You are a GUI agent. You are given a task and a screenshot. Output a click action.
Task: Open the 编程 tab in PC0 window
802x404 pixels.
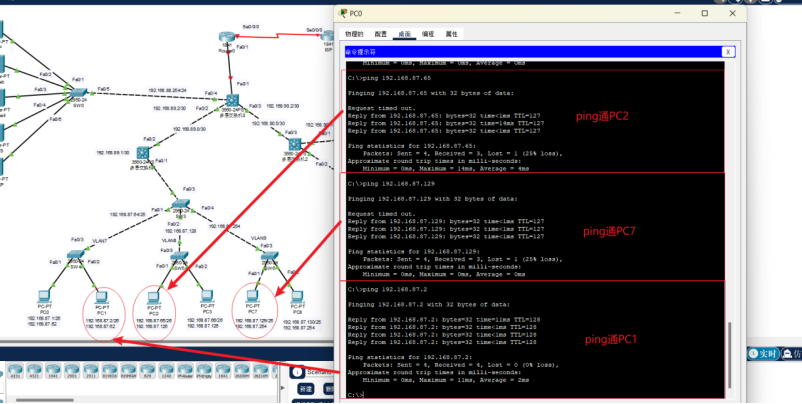(x=428, y=34)
